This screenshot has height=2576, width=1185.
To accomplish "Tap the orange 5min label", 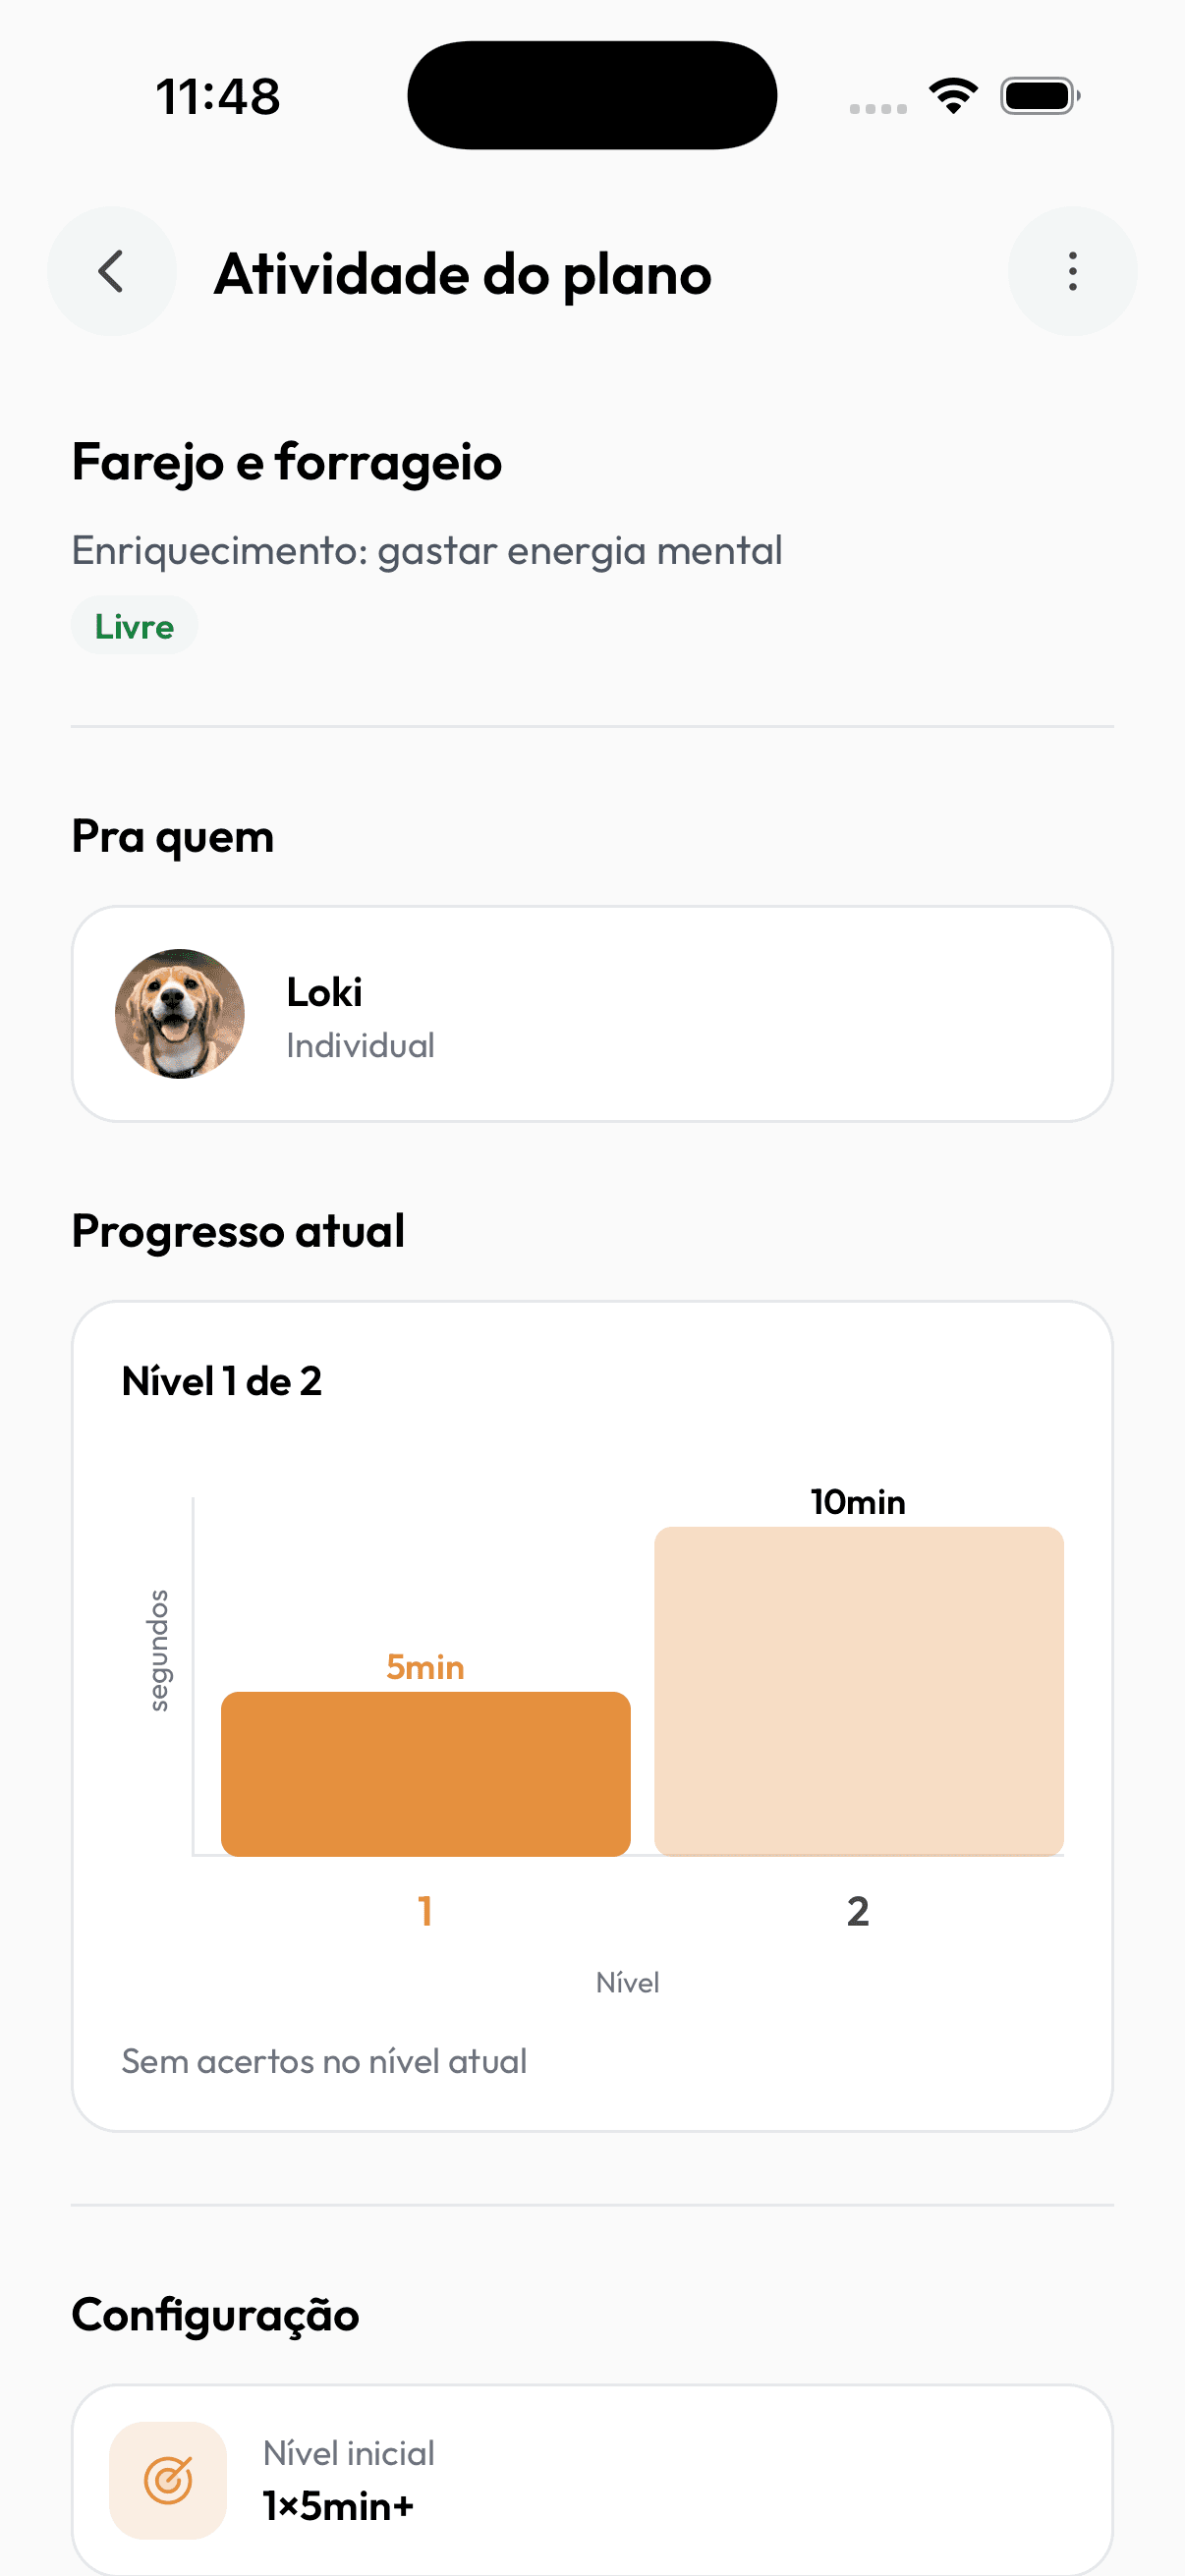I will pos(425,1667).
